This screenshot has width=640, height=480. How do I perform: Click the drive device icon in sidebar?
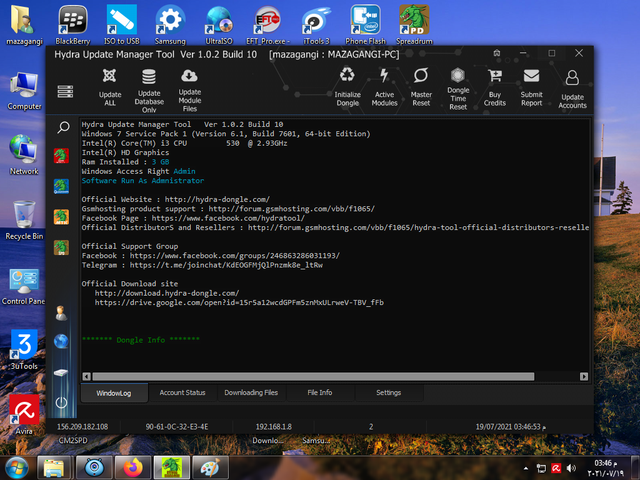point(61,372)
